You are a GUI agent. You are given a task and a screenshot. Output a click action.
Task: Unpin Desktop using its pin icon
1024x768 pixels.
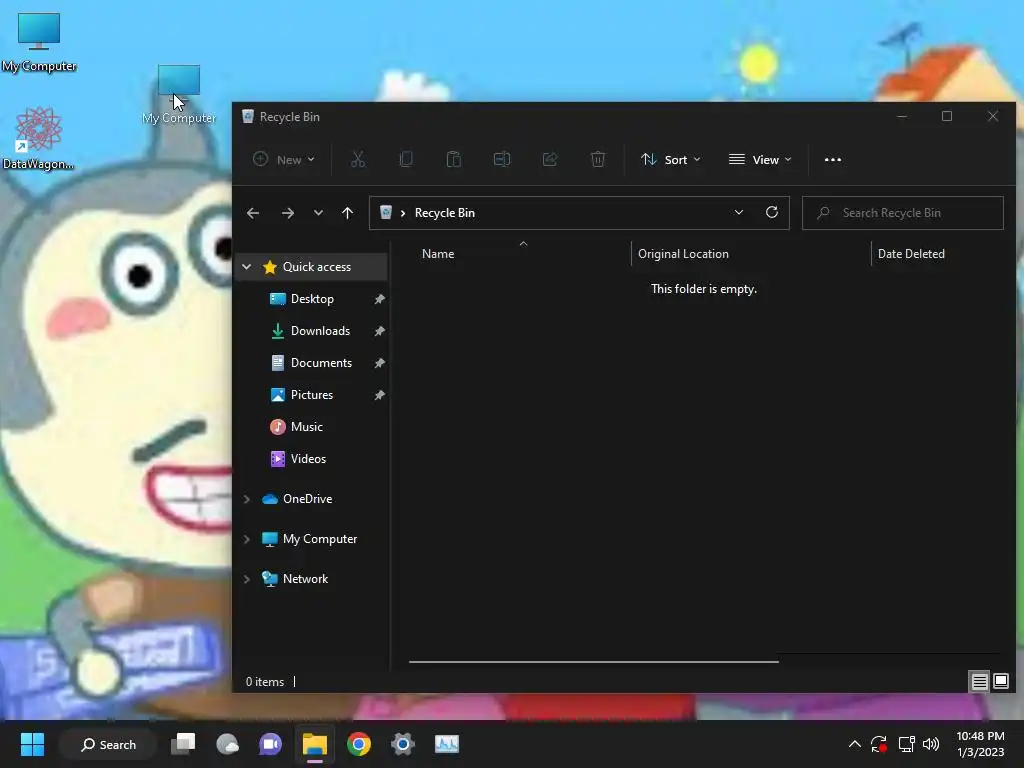click(379, 299)
